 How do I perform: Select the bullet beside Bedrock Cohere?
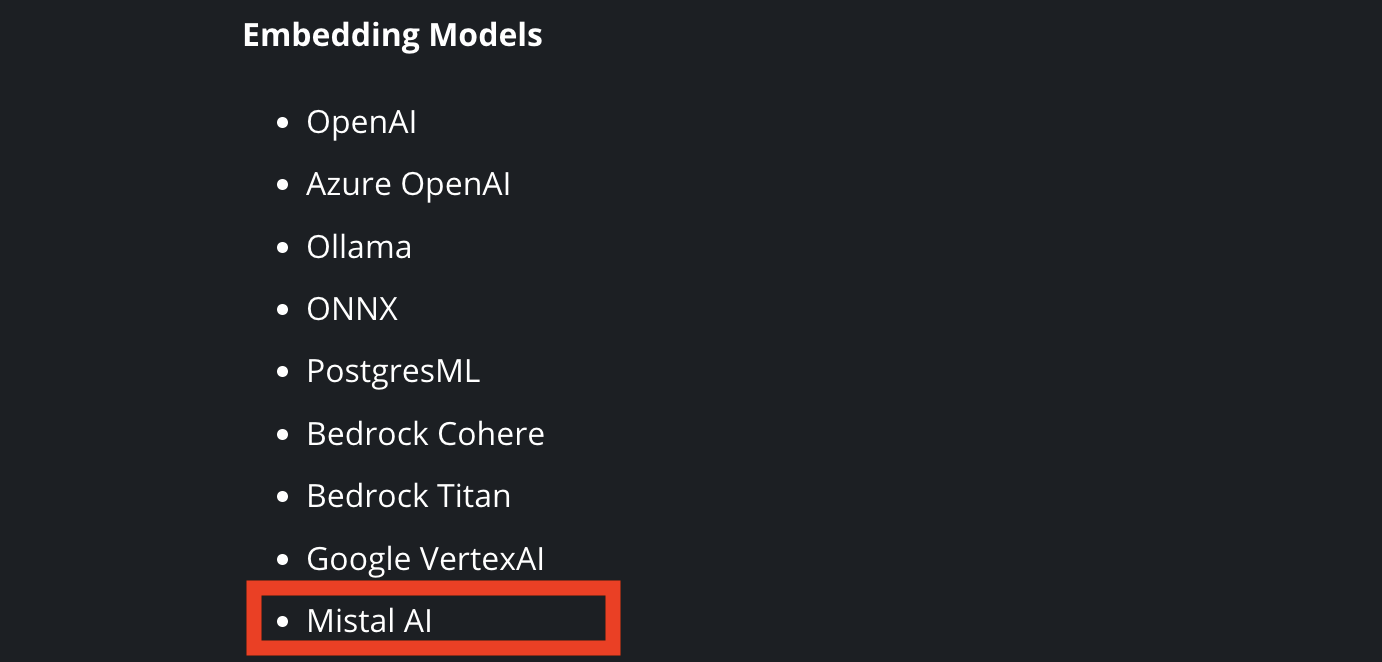tap(283, 434)
